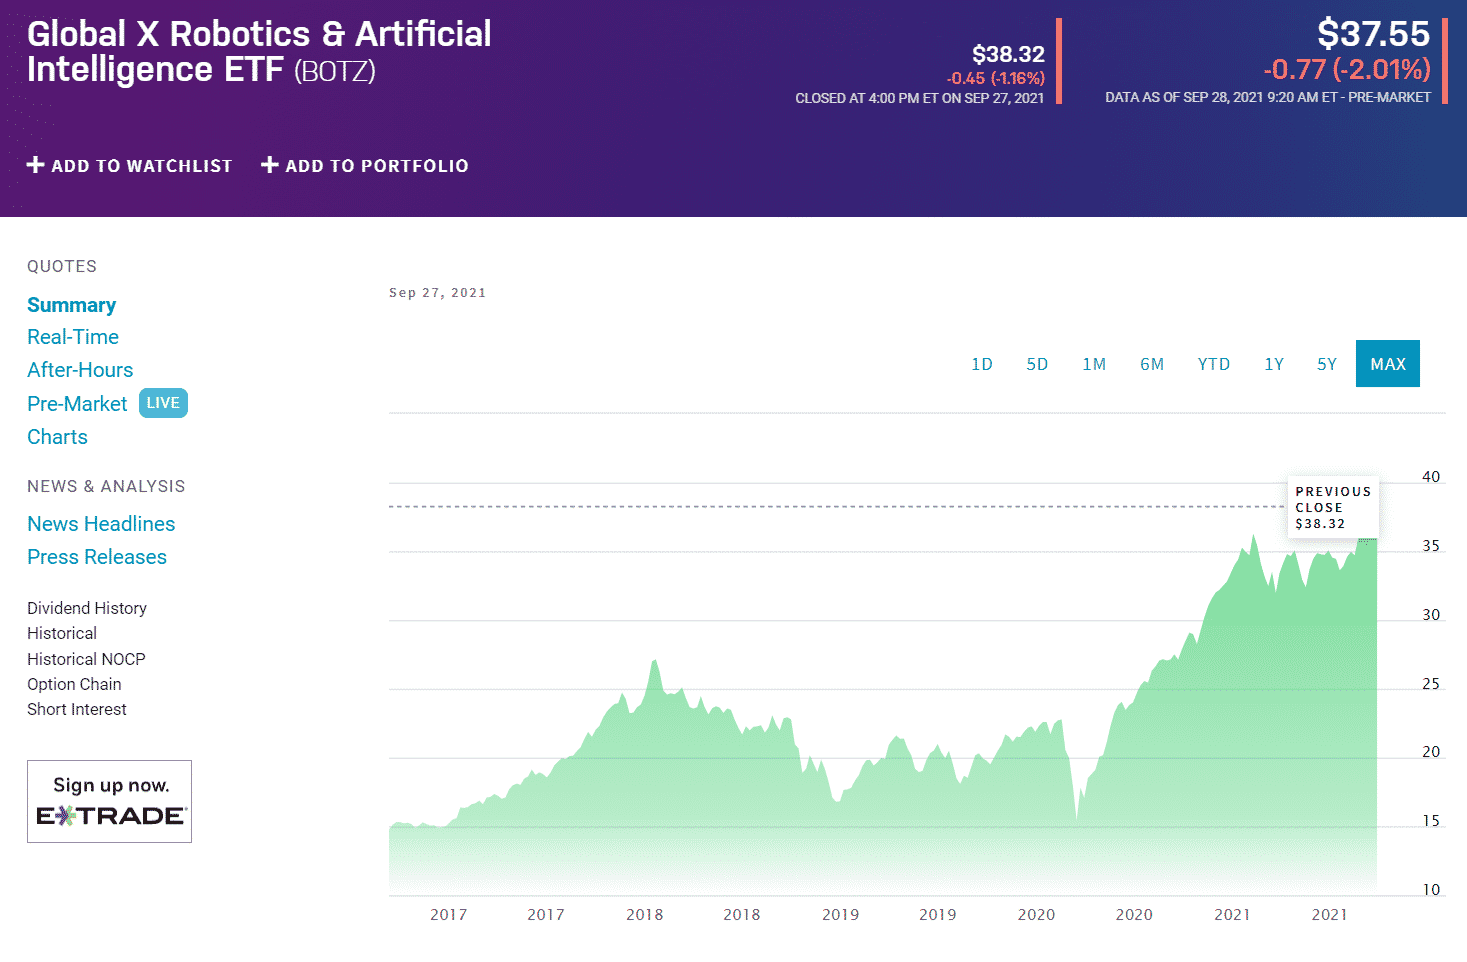This screenshot has width=1467, height=962.
Task: Click the chart peak near early 2018
Action: [655, 661]
